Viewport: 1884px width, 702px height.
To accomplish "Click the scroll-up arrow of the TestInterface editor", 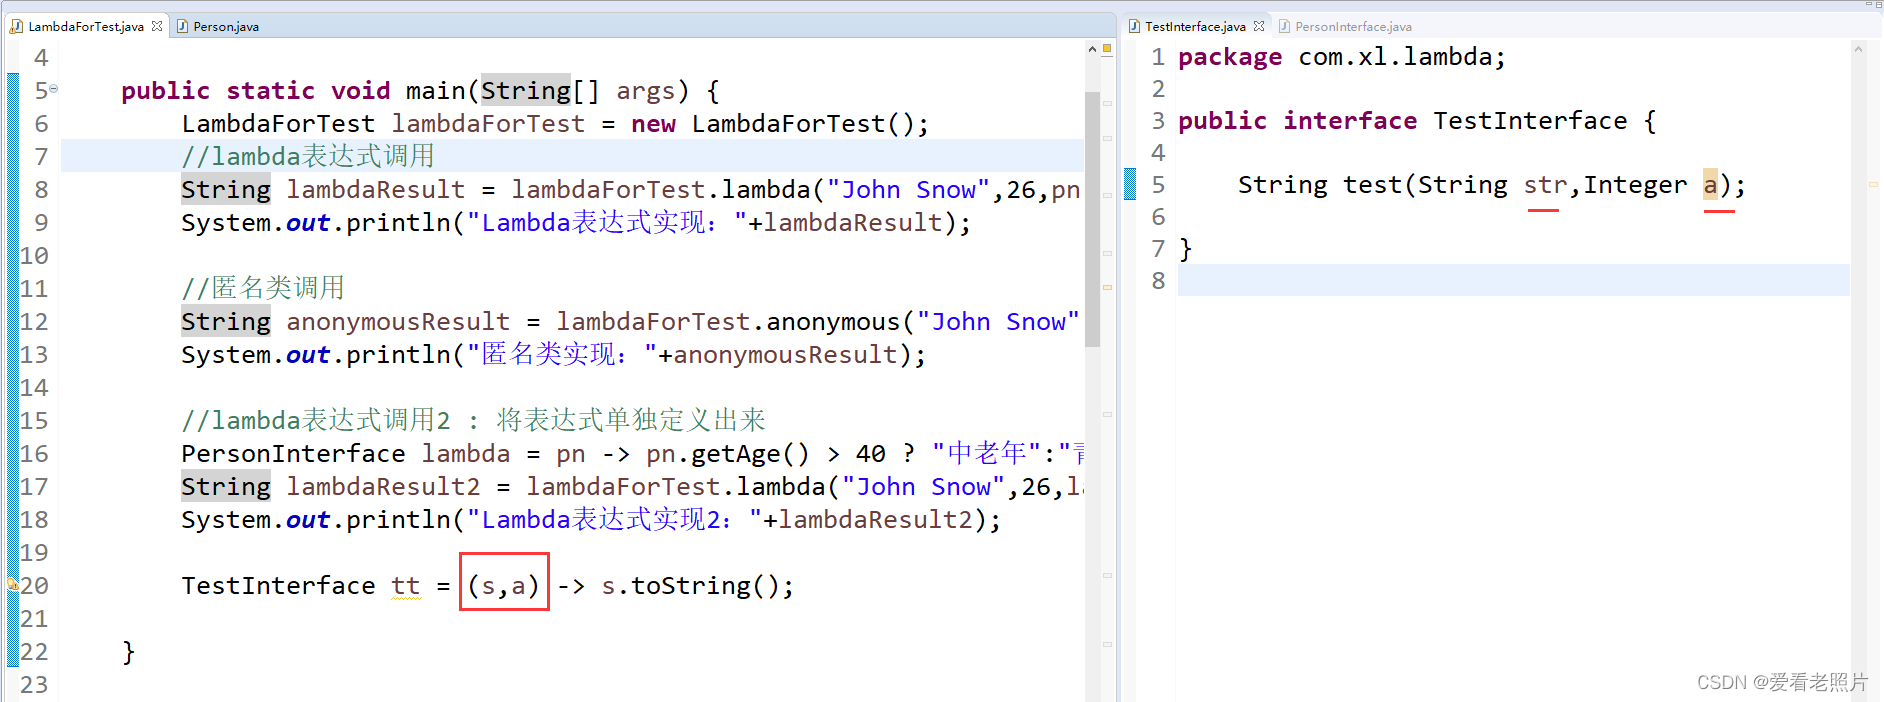I will [1858, 49].
